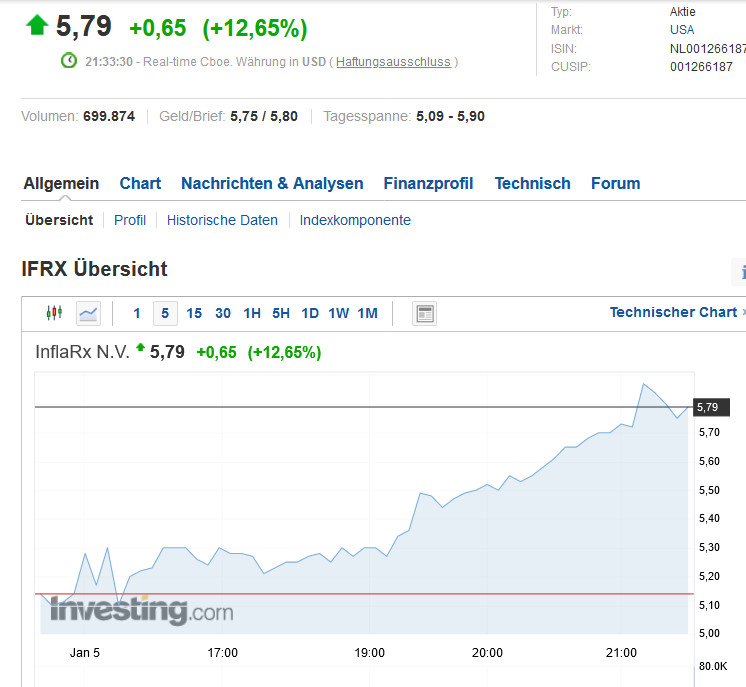746x687 pixels.
Task: Click the Investing.com watermark logo
Action: pos(141,609)
